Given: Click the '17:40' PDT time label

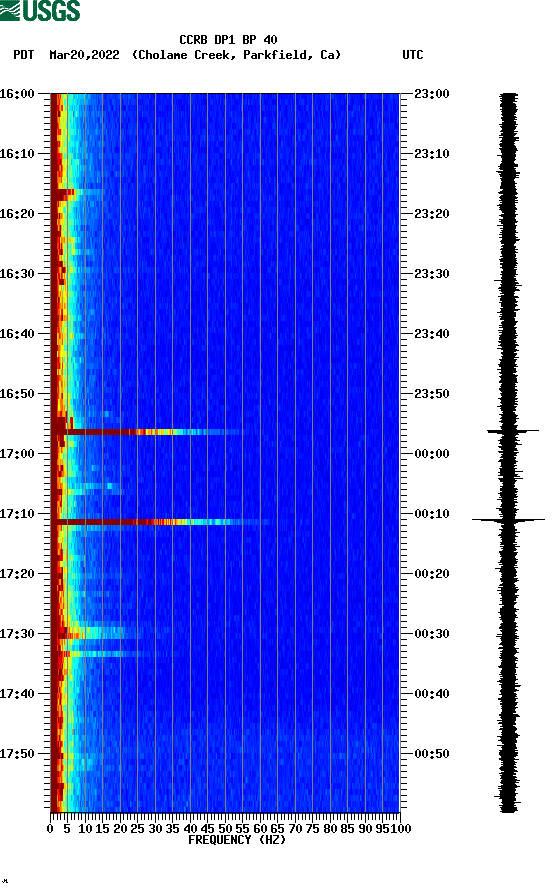Looking at the screenshot, I should pyautogui.click(x=17, y=694).
